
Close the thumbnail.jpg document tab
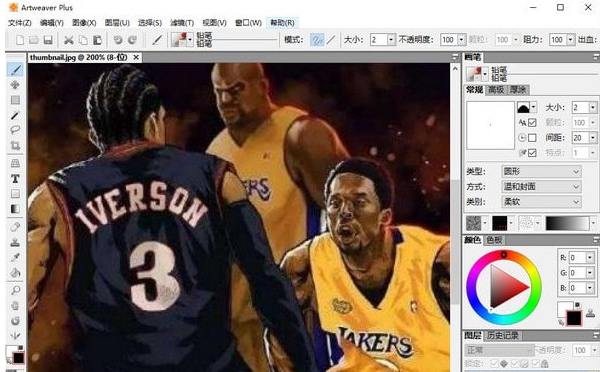point(136,57)
